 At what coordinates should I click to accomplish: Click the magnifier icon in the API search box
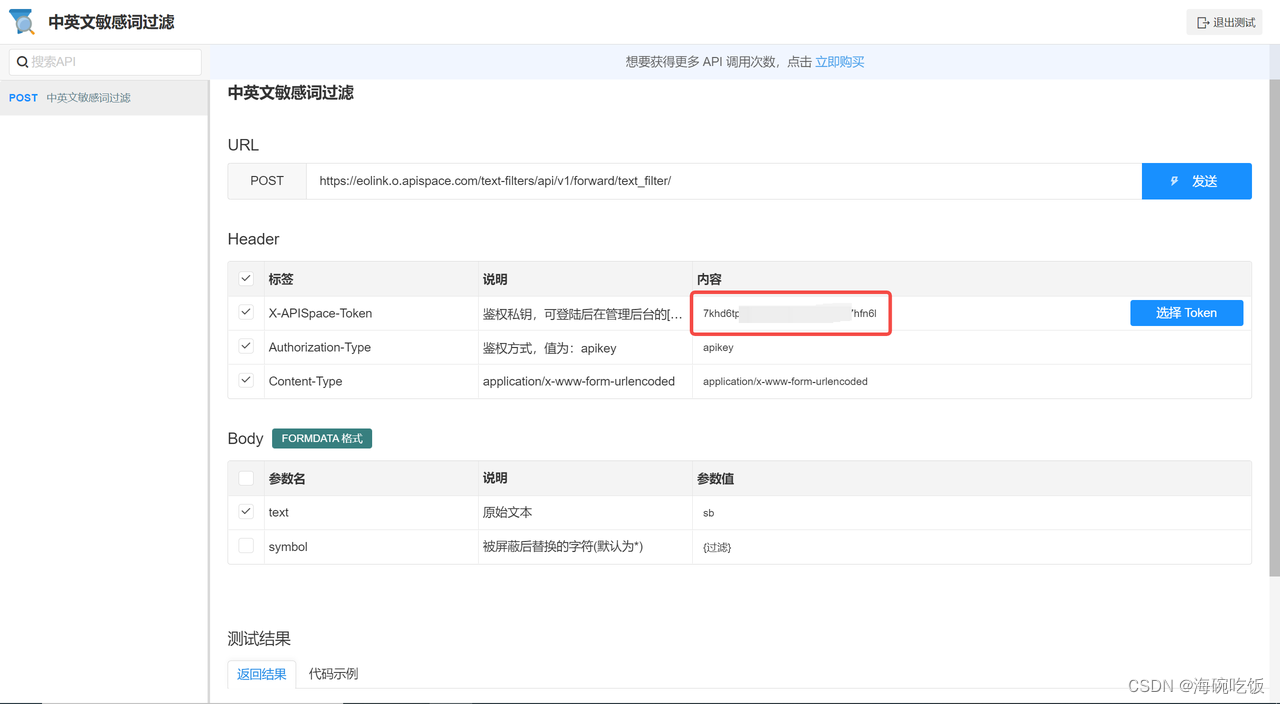[x=22, y=61]
